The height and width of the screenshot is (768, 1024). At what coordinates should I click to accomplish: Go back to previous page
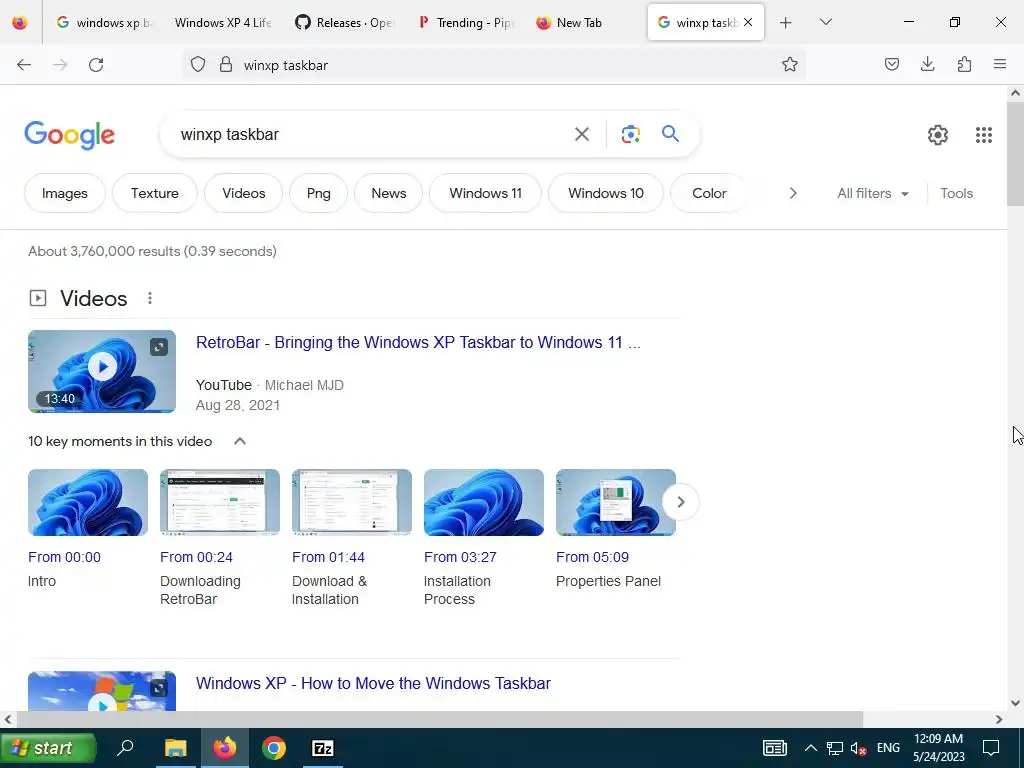pos(24,65)
